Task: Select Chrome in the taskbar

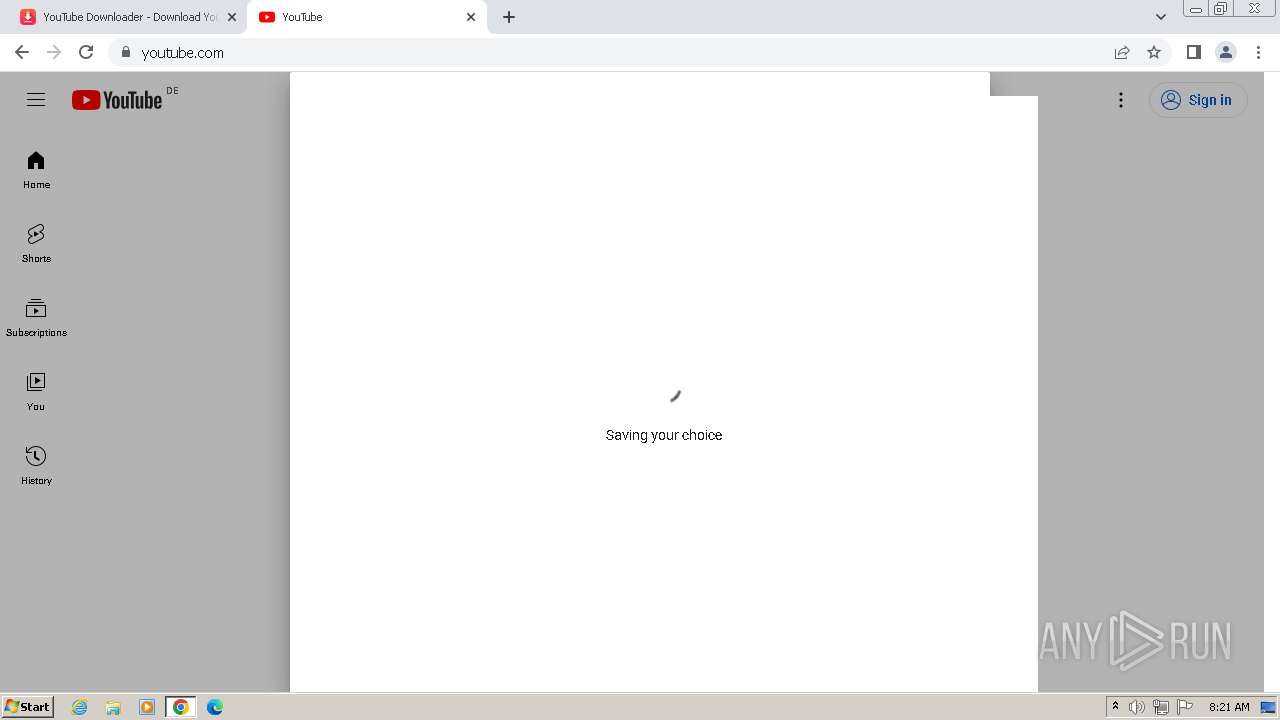Action: coord(181,707)
